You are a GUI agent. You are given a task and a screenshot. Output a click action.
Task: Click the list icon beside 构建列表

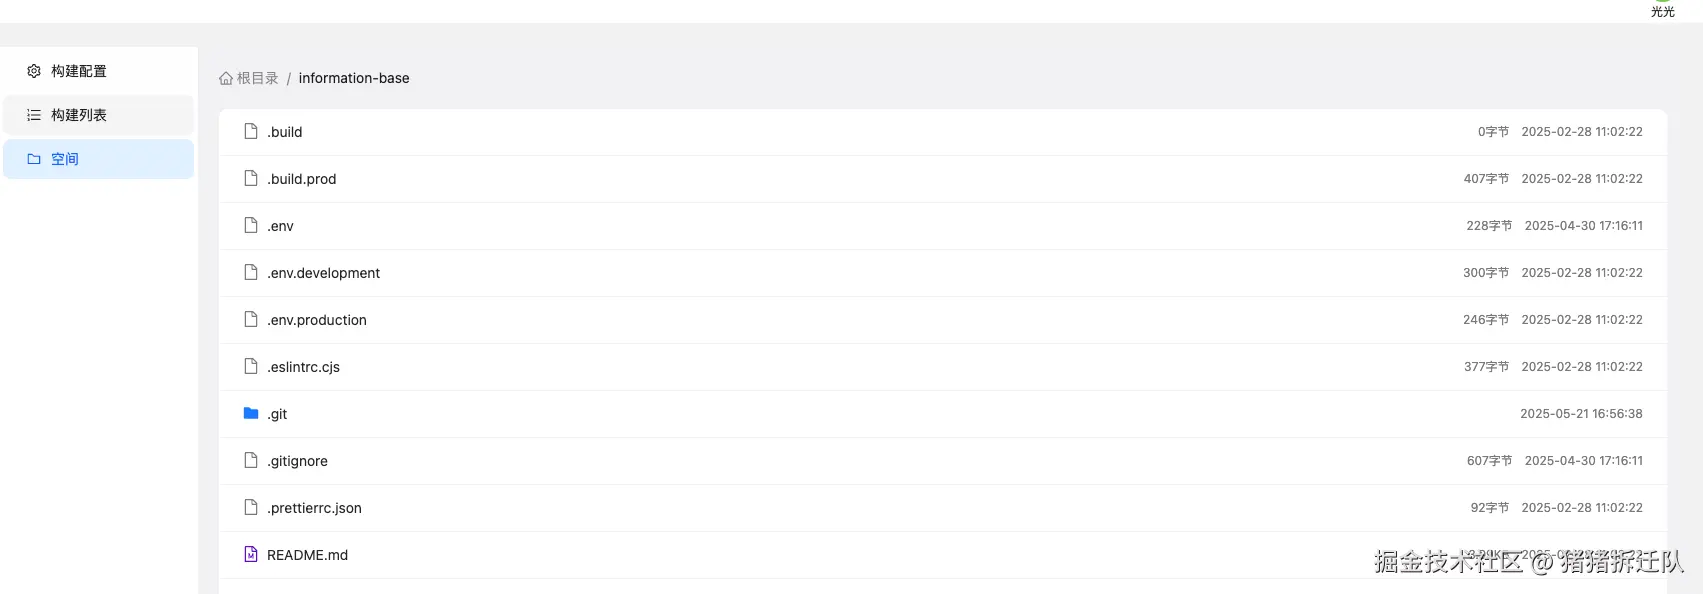click(34, 115)
